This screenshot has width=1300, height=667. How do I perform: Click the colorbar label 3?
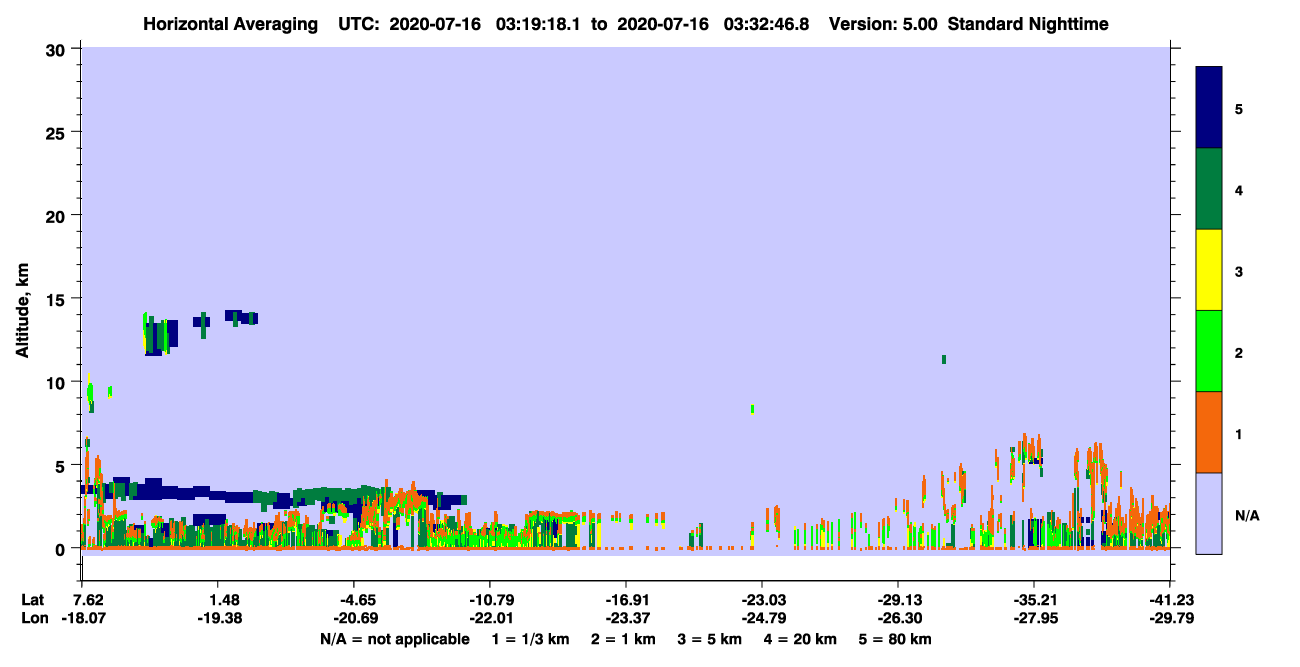pyautogui.click(x=1239, y=271)
